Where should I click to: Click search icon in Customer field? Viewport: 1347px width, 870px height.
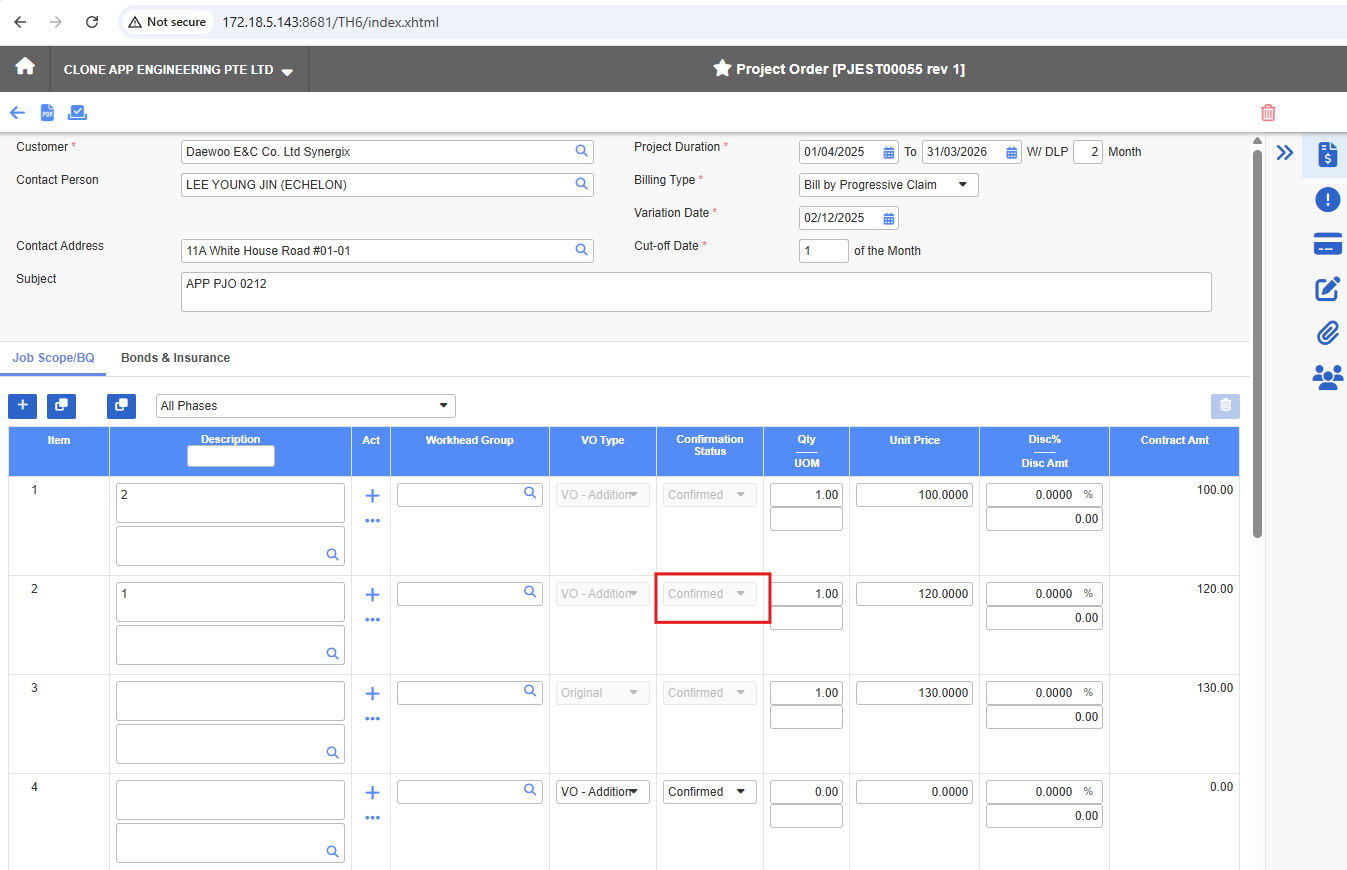coord(581,151)
